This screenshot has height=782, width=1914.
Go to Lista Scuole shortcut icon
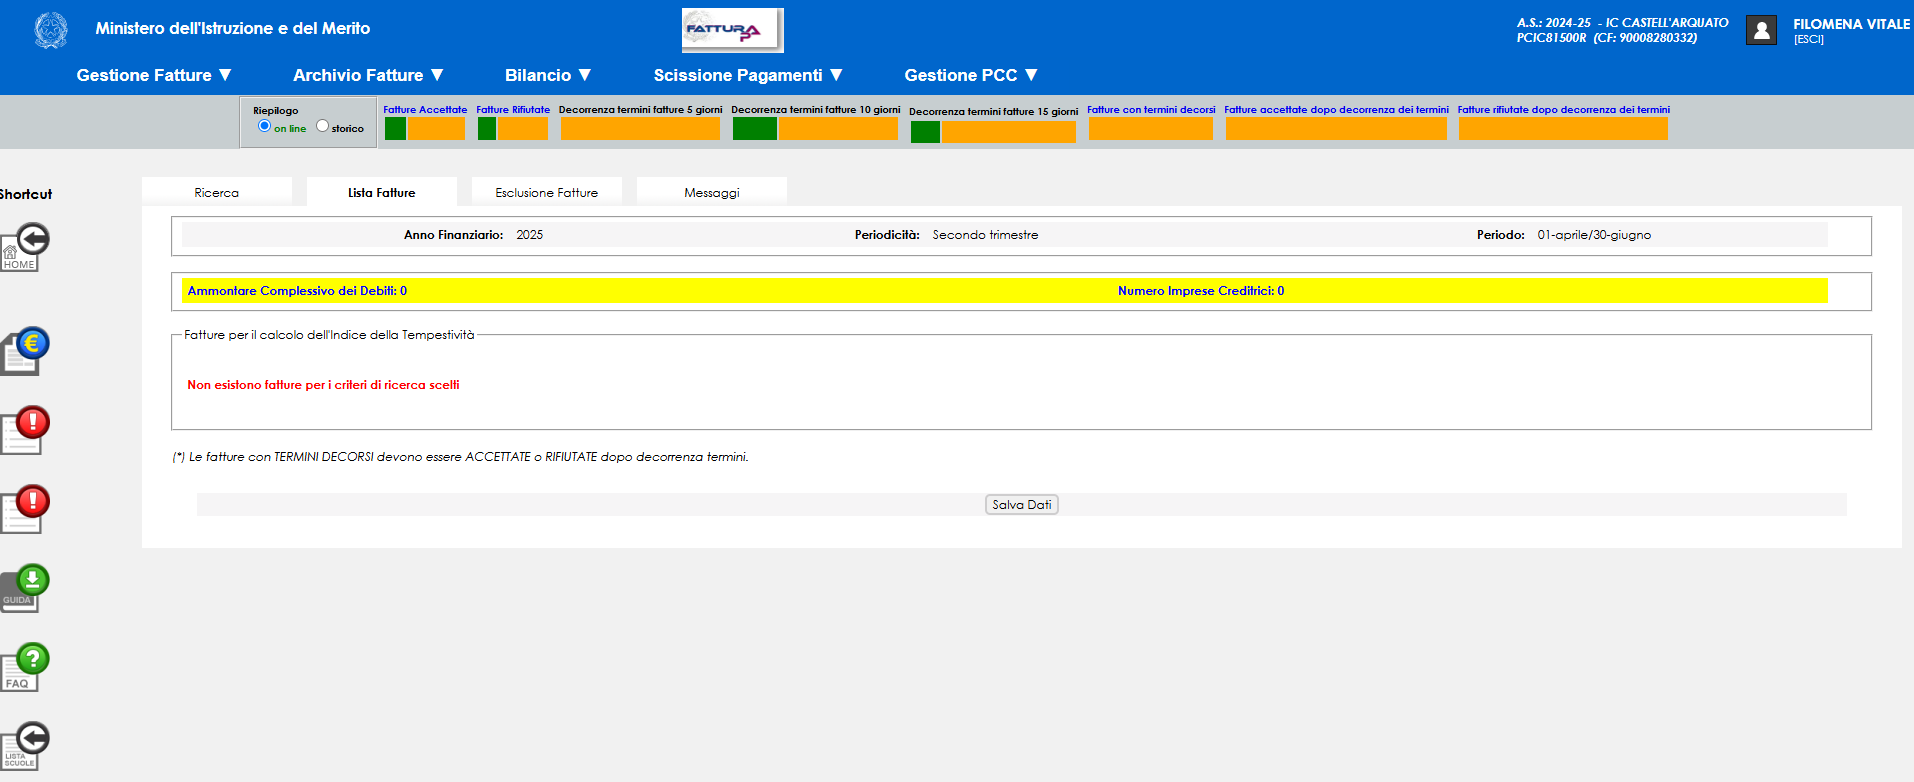(x=24, y=746)
